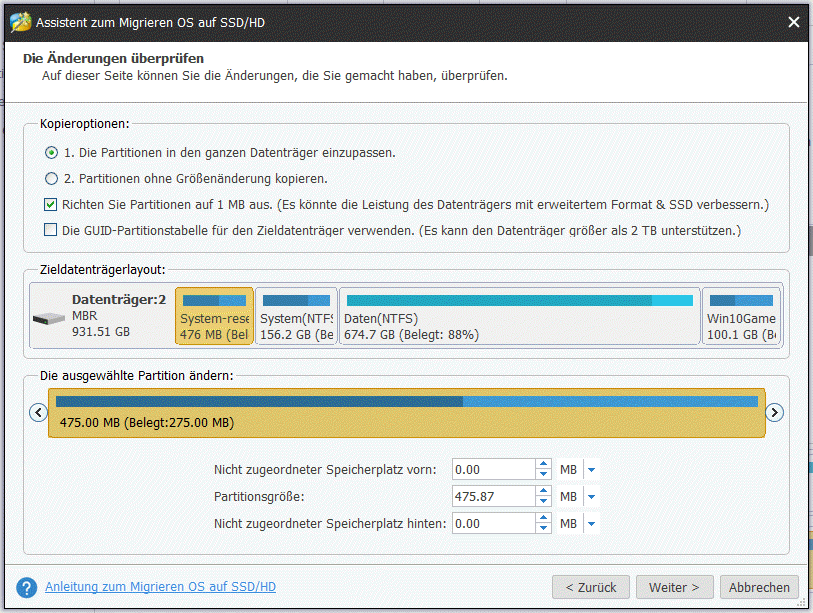Select the System(NTFS) 156.2 GB partition
Image resolution: width=813 pixels, height=613 pixels.
(x=296, y=317)
